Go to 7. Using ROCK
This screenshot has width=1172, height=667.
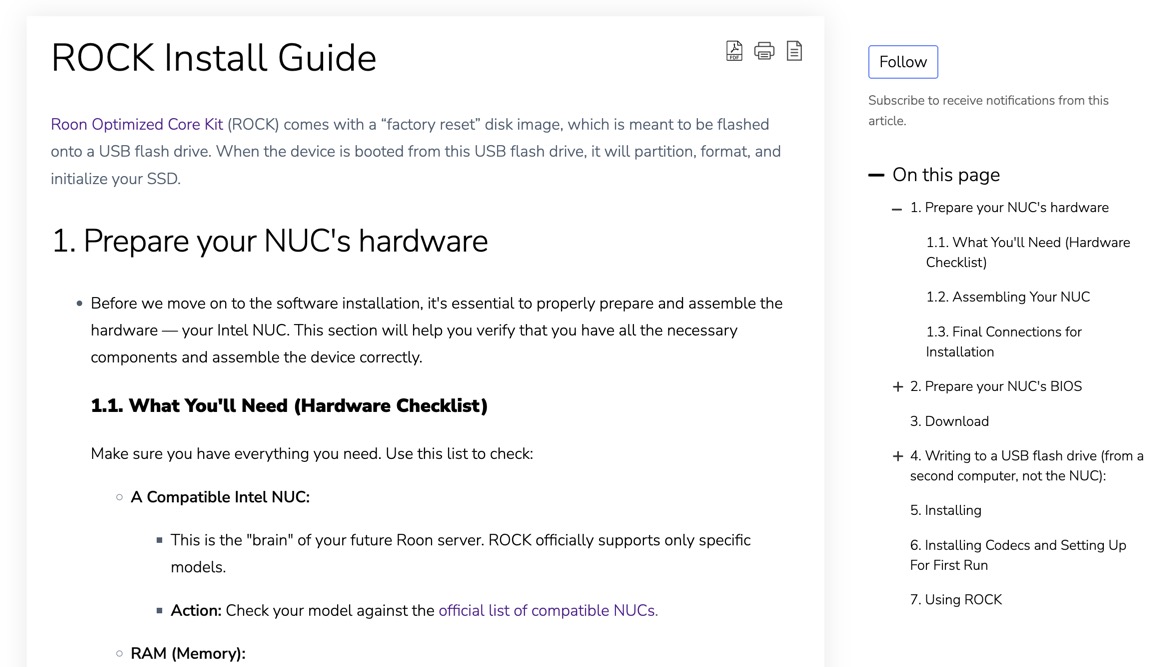click(x=956, y=599)
